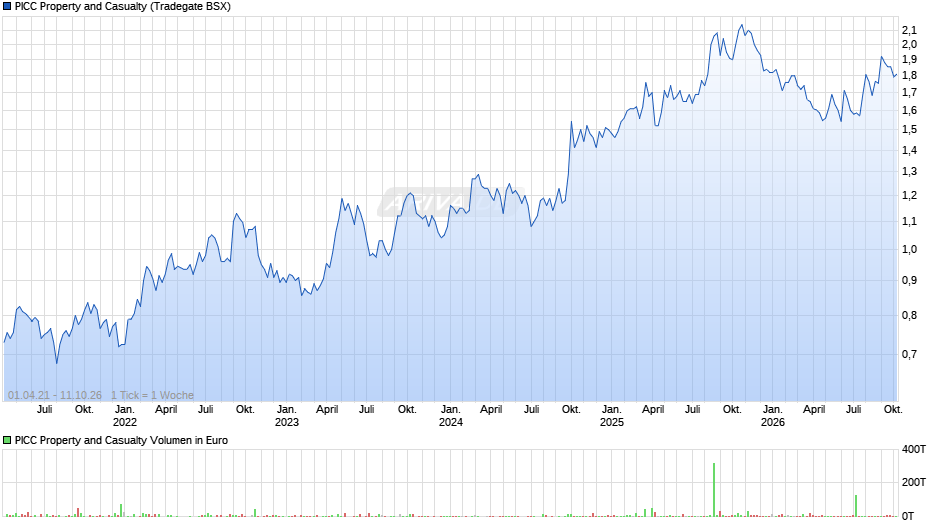This screenshot has width=940, height=526.
Task: Click the '0,9' price axis label
Action: [x=909, y=280]
